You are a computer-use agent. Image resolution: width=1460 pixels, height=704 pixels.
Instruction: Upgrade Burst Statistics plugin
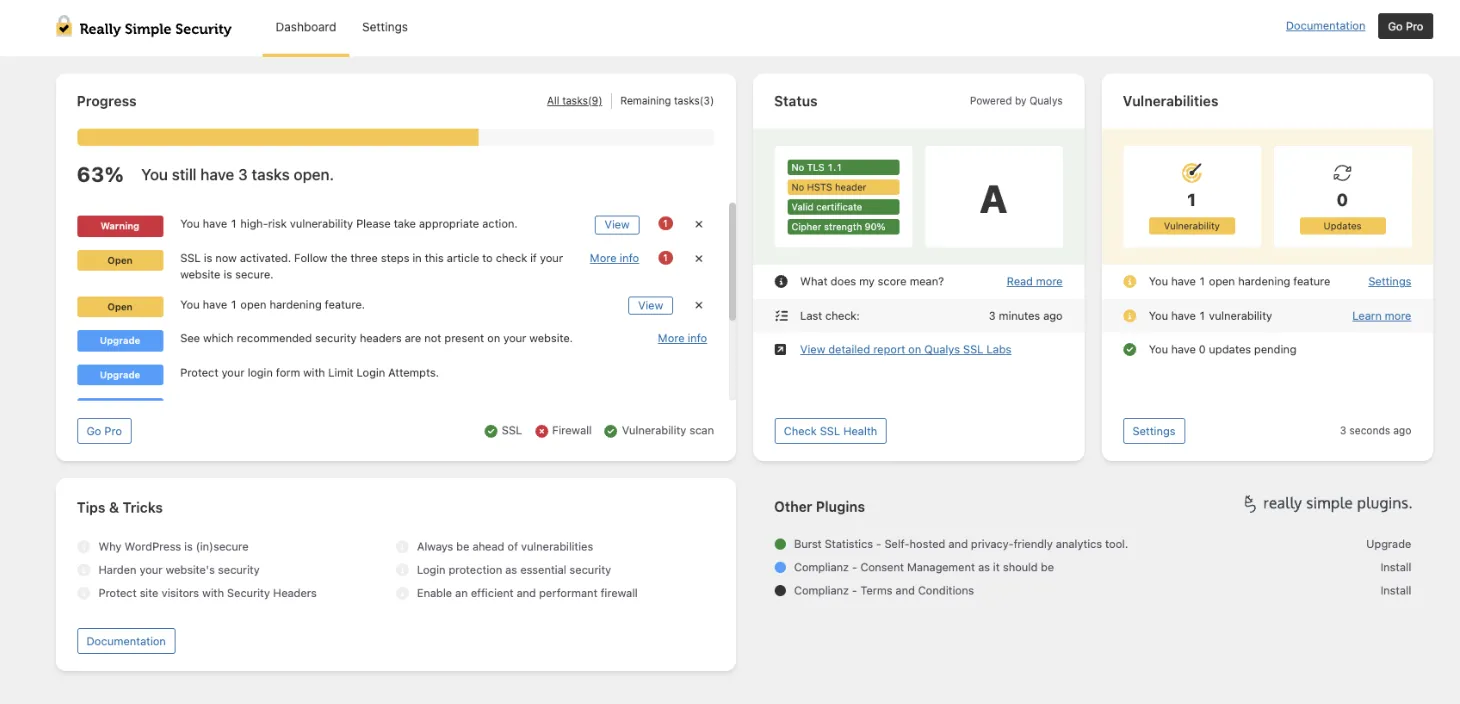(x=1388, y=544)
